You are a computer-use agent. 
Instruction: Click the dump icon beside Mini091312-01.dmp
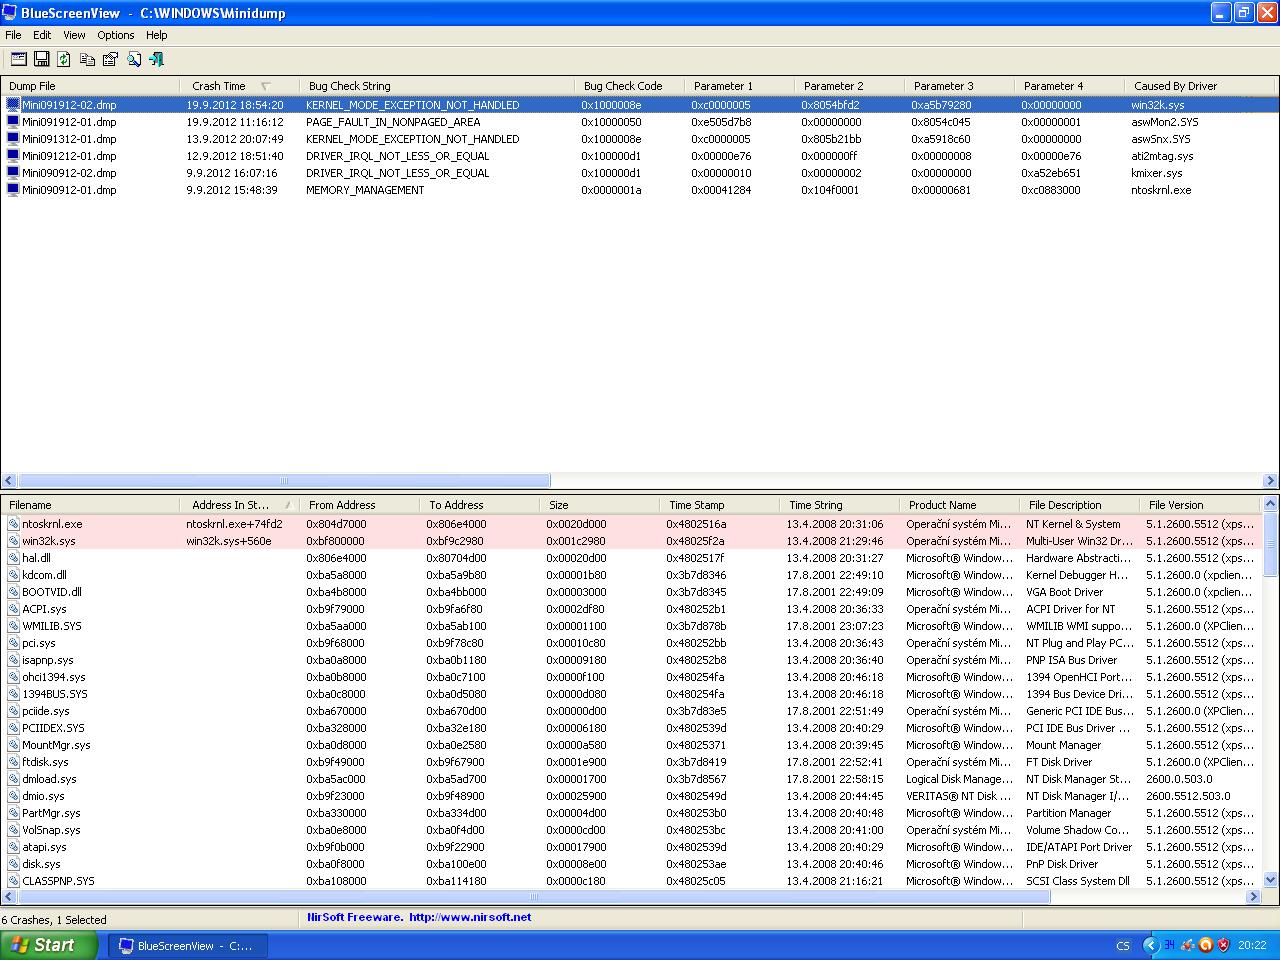13,139
